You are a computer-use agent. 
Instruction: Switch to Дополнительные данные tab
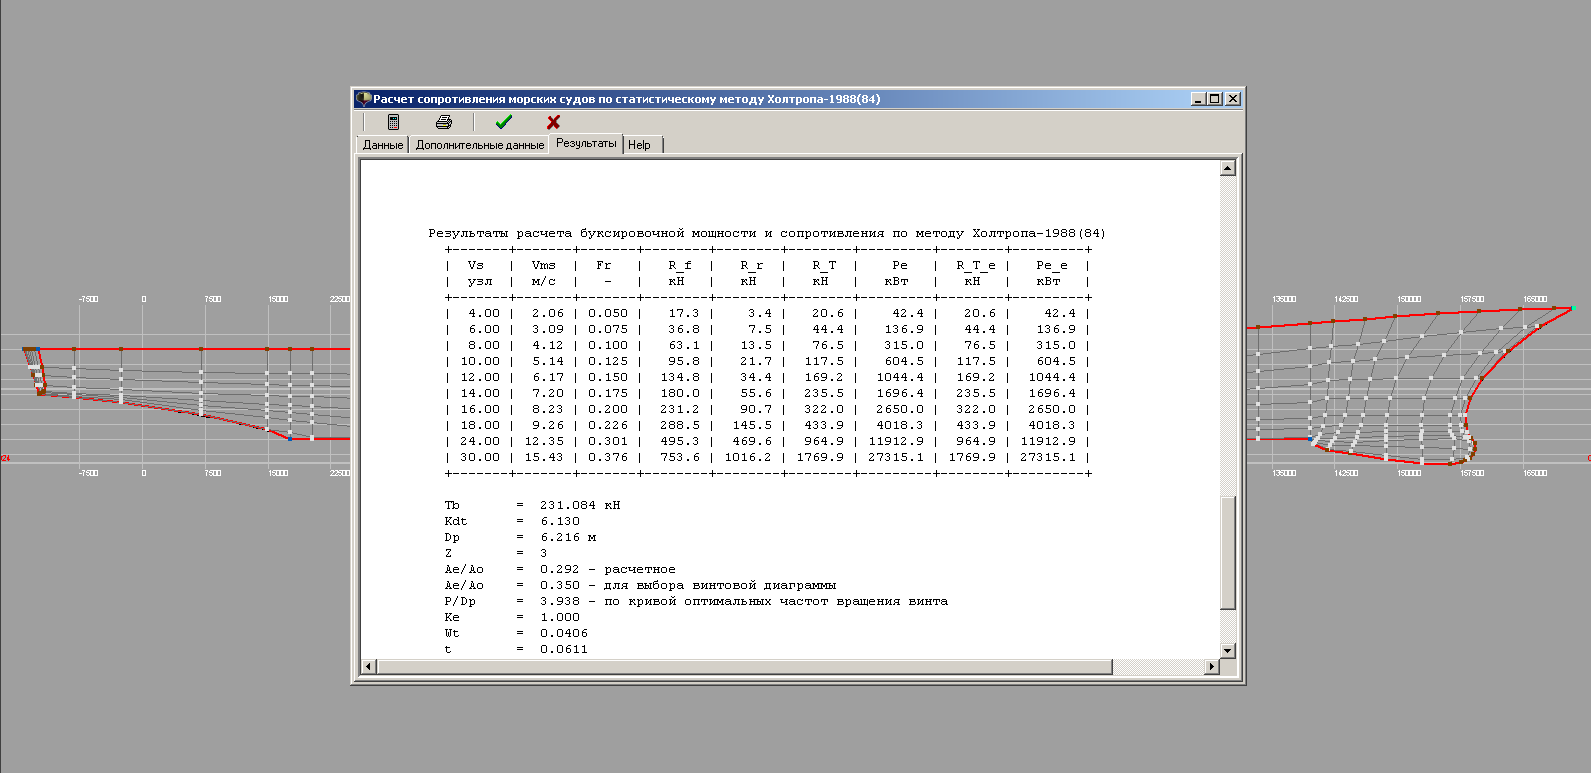pyautogui.click(x=479, y=145)
